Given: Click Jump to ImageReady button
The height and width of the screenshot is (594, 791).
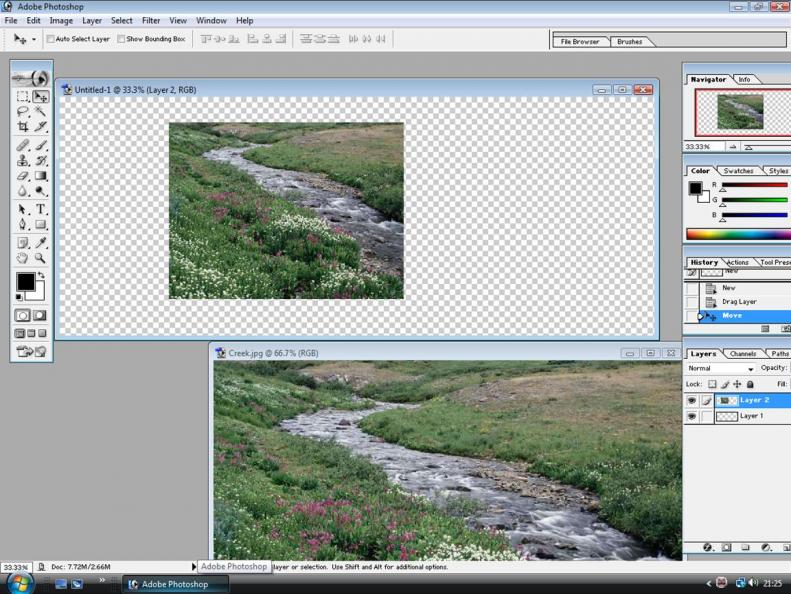Looking at the screenshot, I should click(31, 351).
